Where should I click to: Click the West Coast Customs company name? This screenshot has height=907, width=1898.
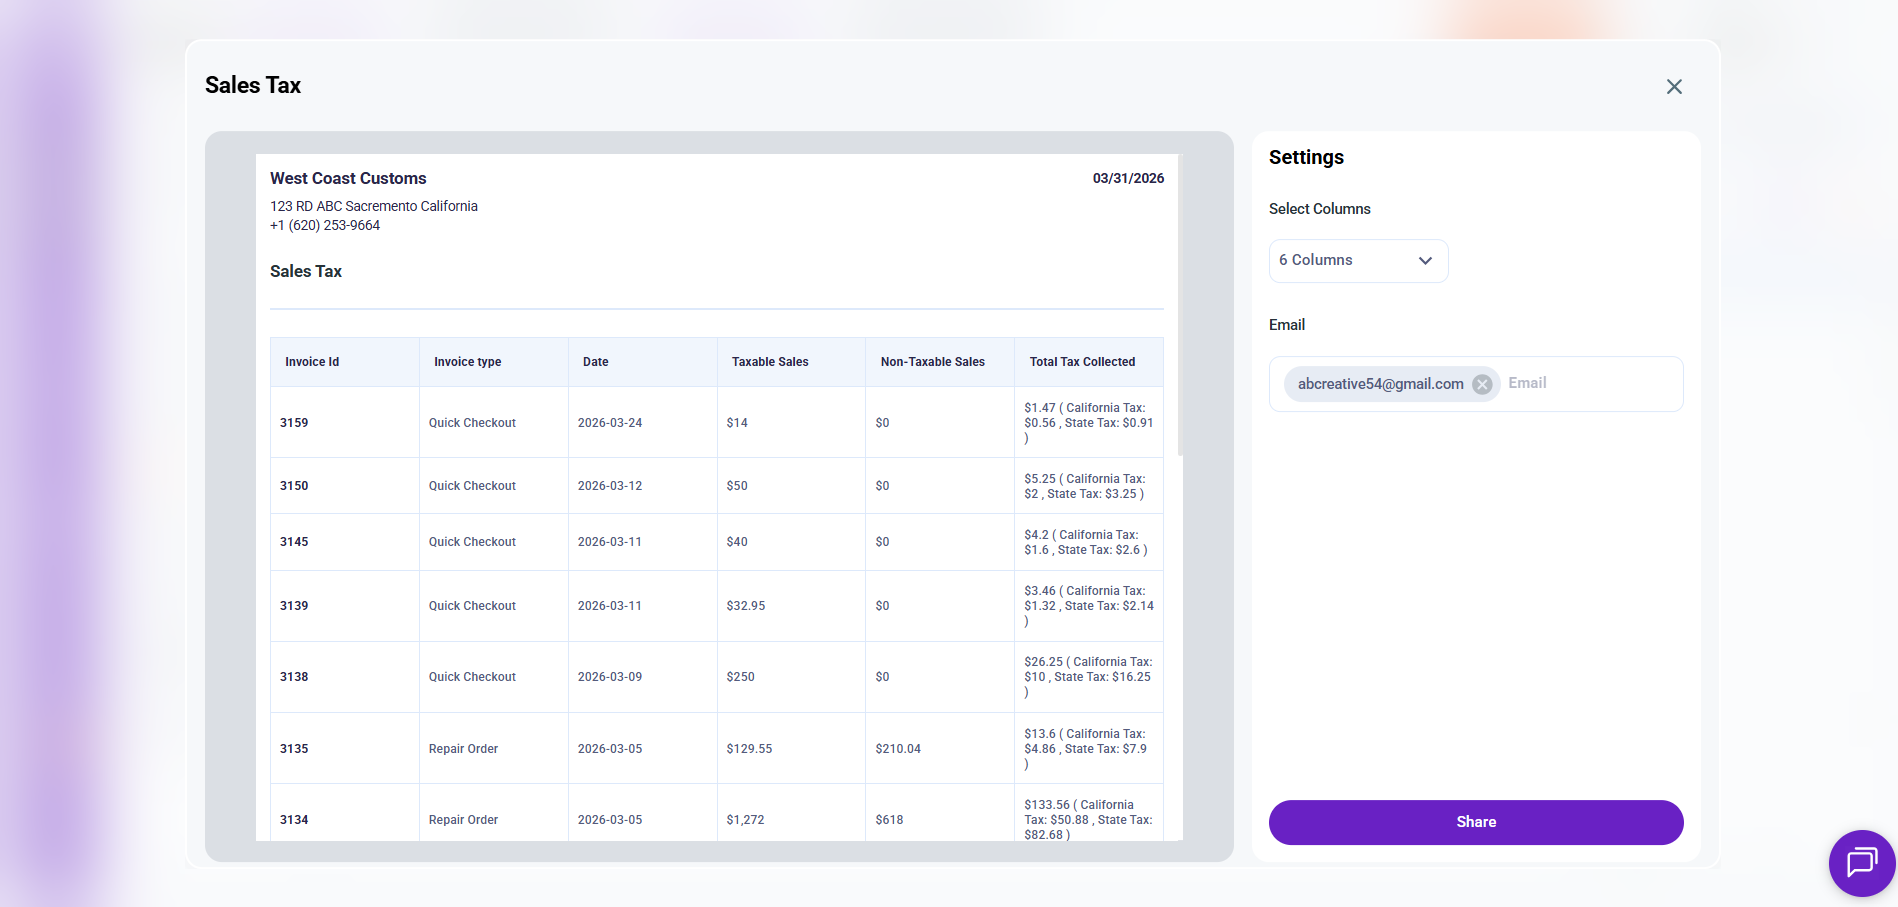pyautogui.click(x=348, y=178)
